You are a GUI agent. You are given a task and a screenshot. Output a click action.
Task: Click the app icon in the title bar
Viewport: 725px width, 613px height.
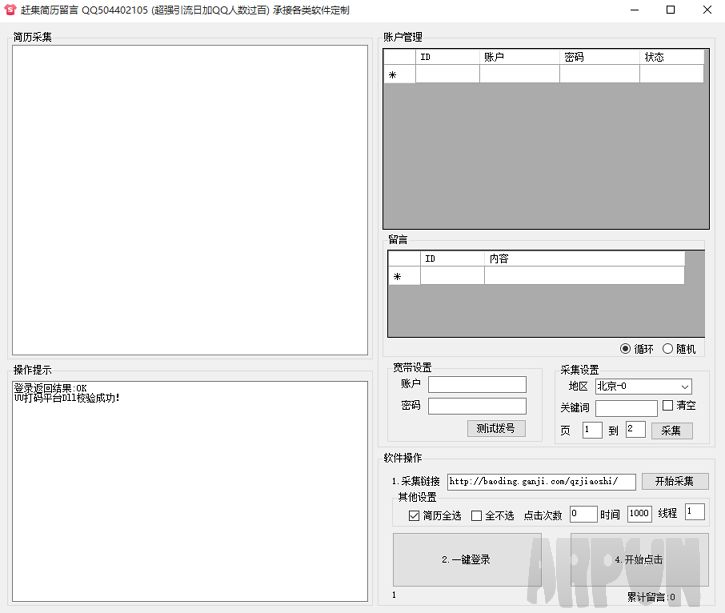(x=10, y=10)
